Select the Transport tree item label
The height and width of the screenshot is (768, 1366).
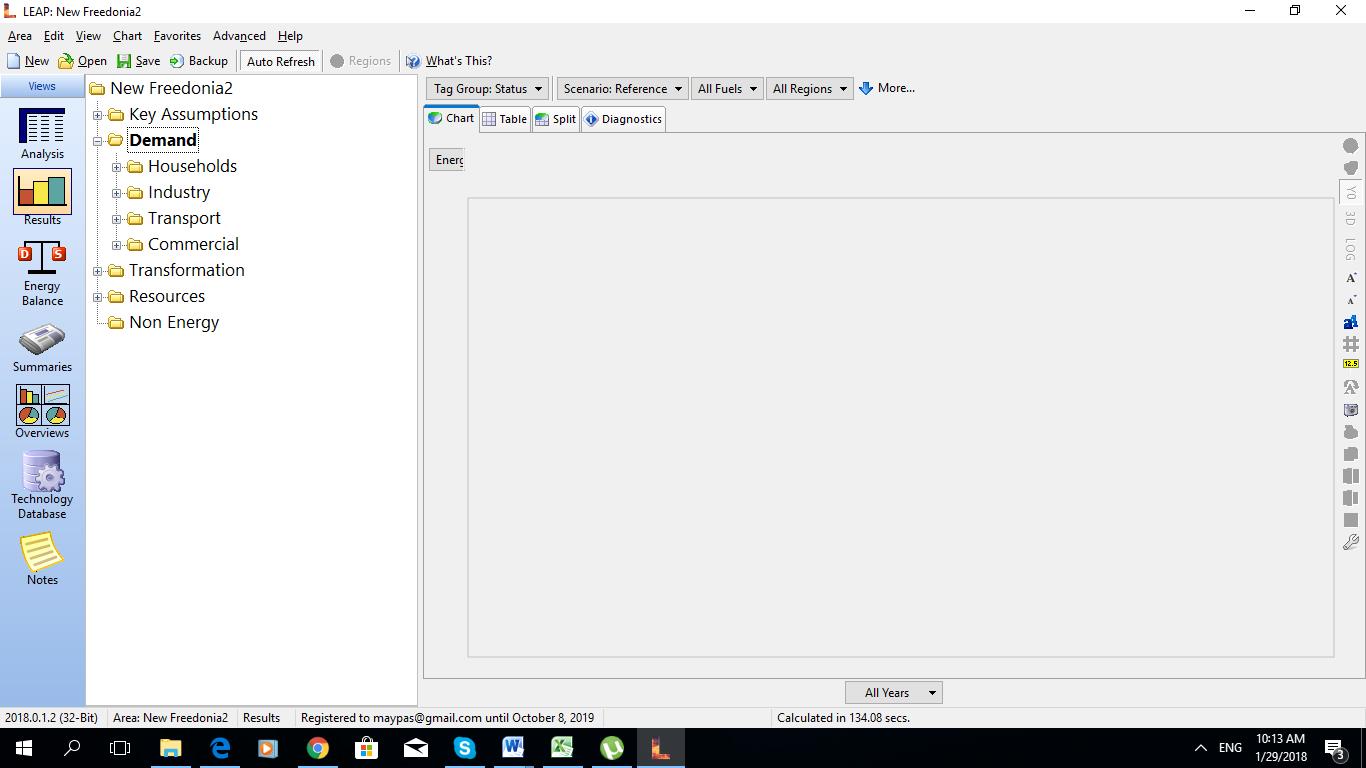pyautogui.click(x=184, y=219)
